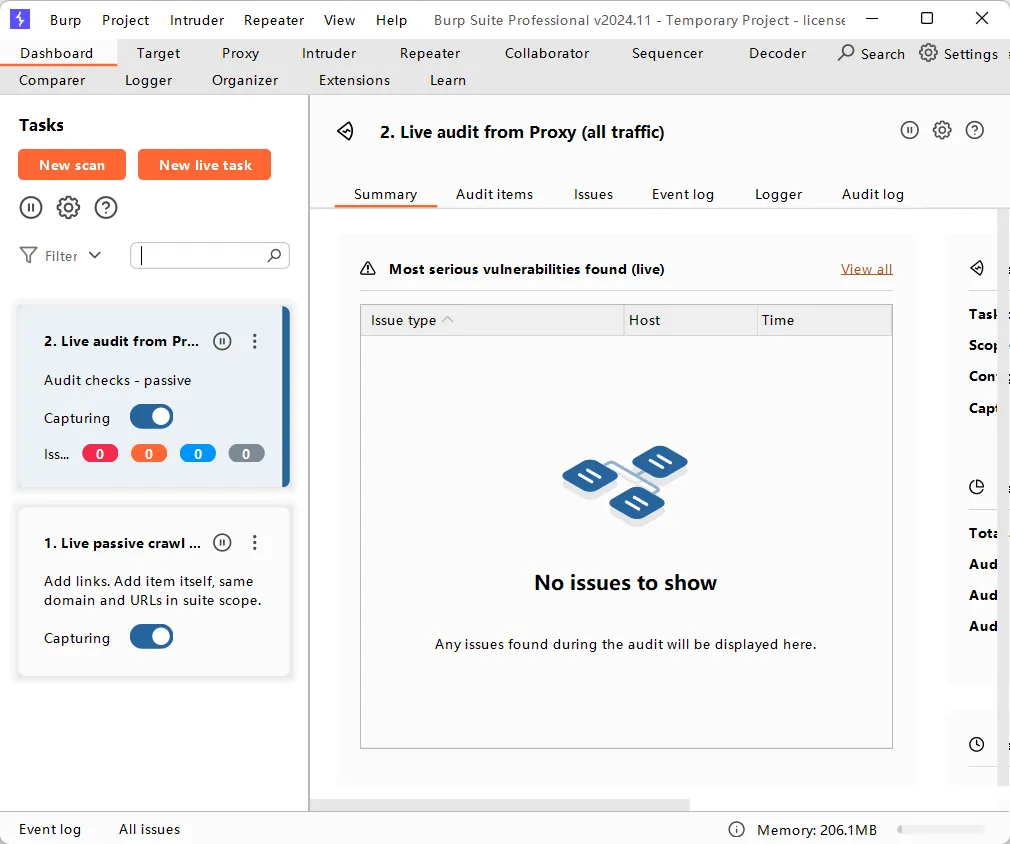Switch to Audit items tab
This screenshot has width=1010, height=844.
[494, 194]
